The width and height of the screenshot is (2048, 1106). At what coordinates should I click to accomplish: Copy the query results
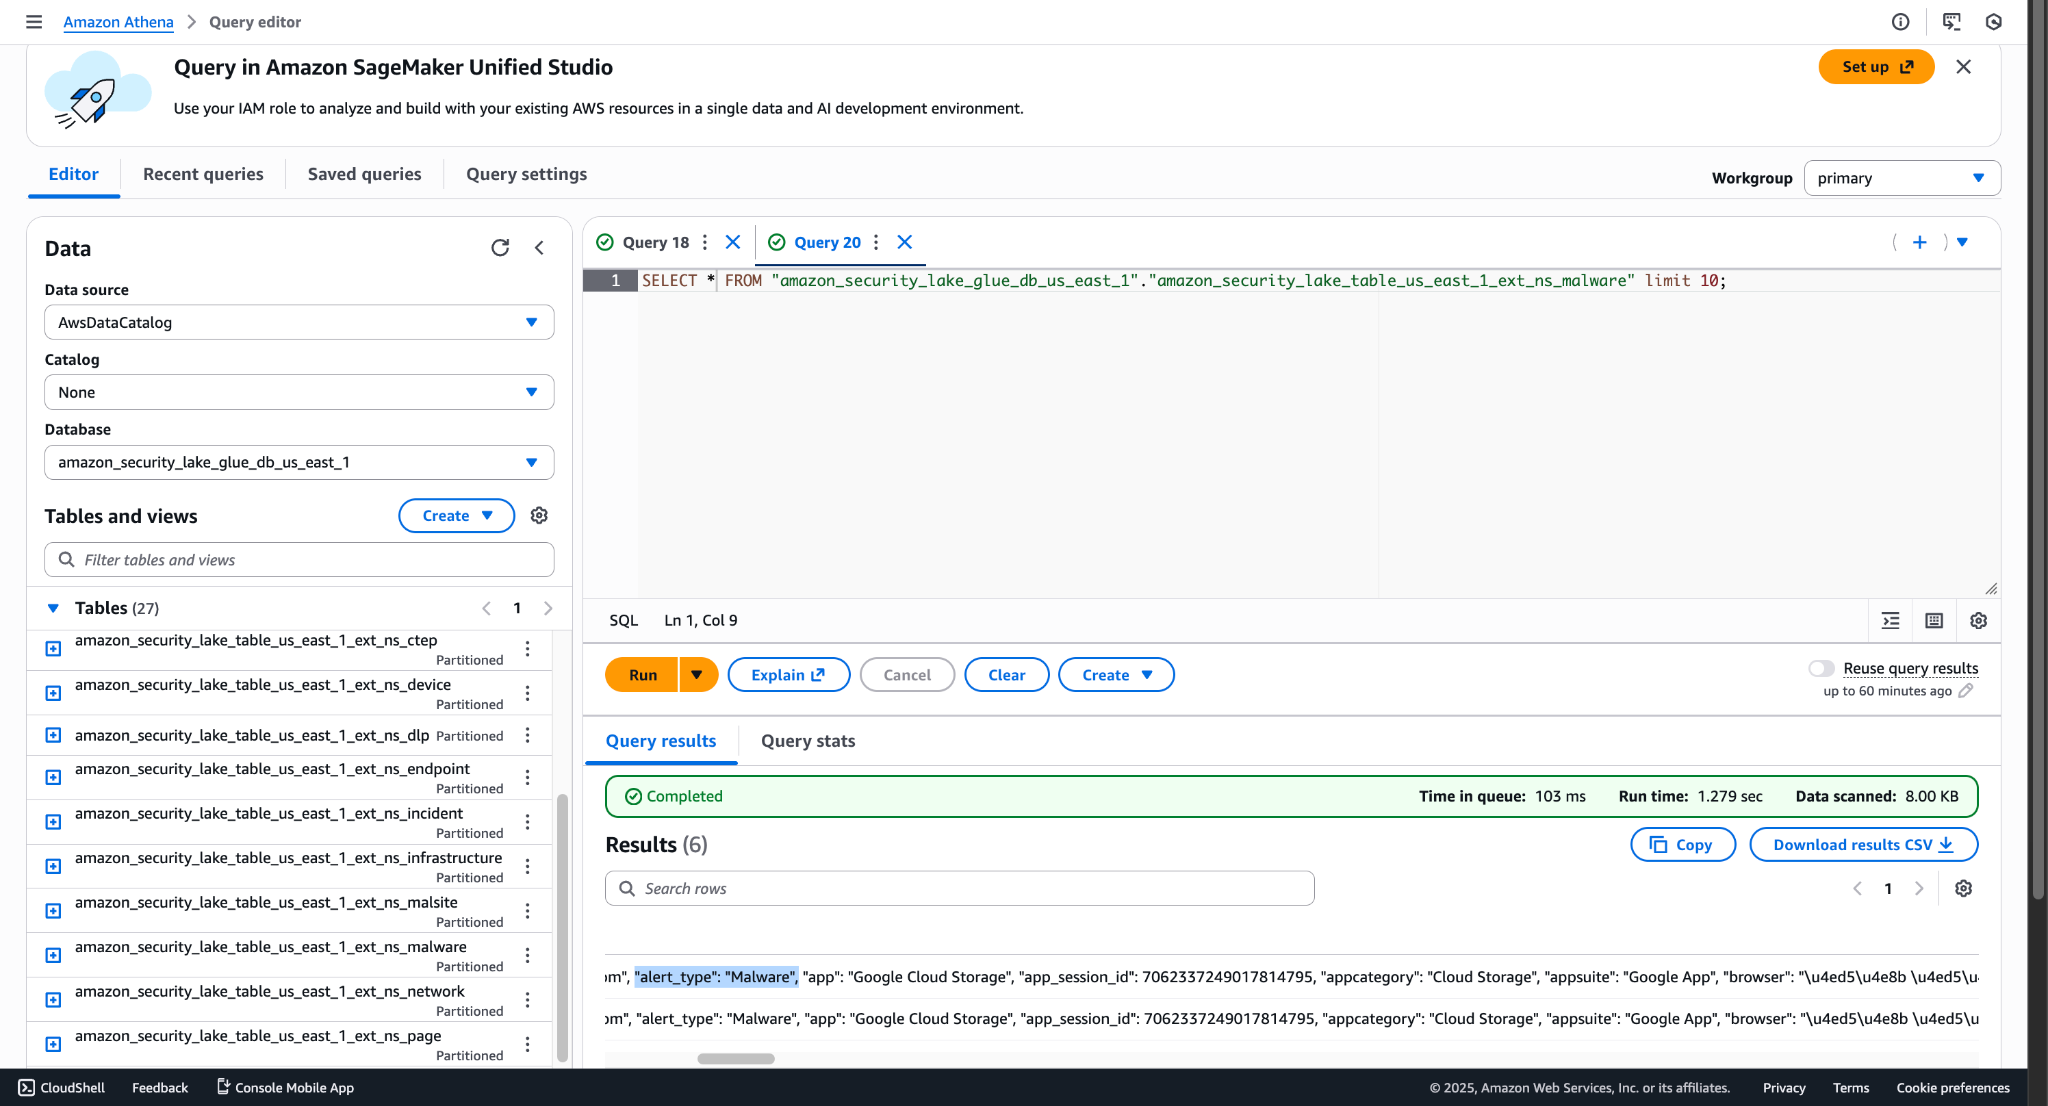(1683, 845)
